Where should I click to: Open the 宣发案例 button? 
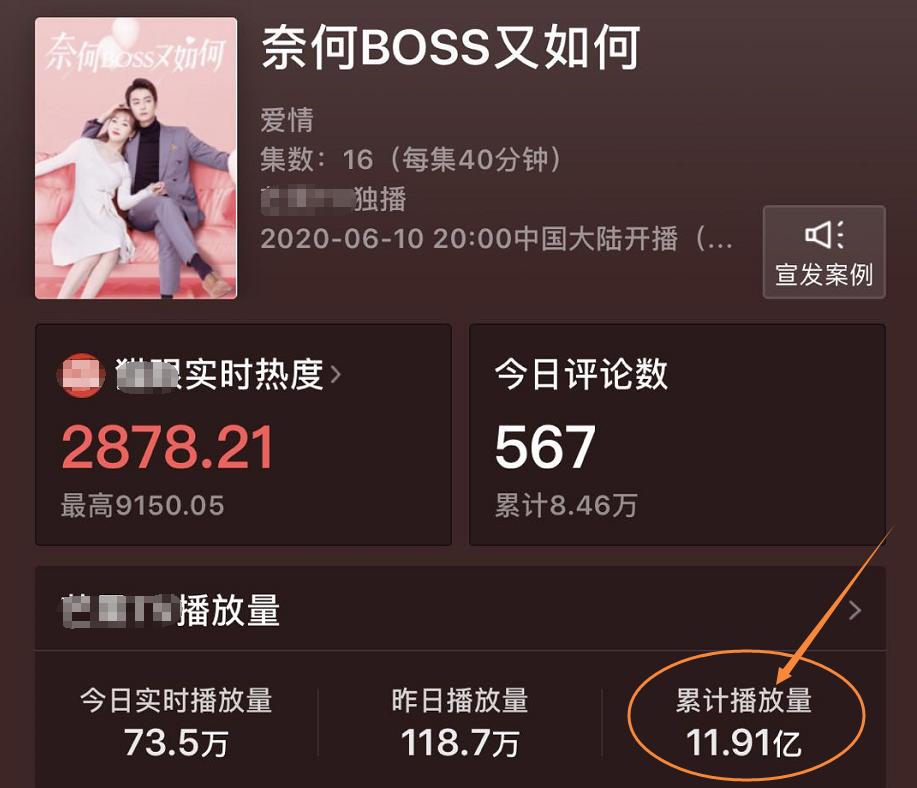[824, 252]
